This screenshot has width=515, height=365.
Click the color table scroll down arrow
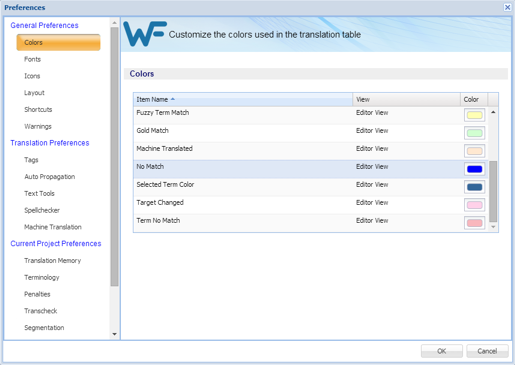click(493, 227)
